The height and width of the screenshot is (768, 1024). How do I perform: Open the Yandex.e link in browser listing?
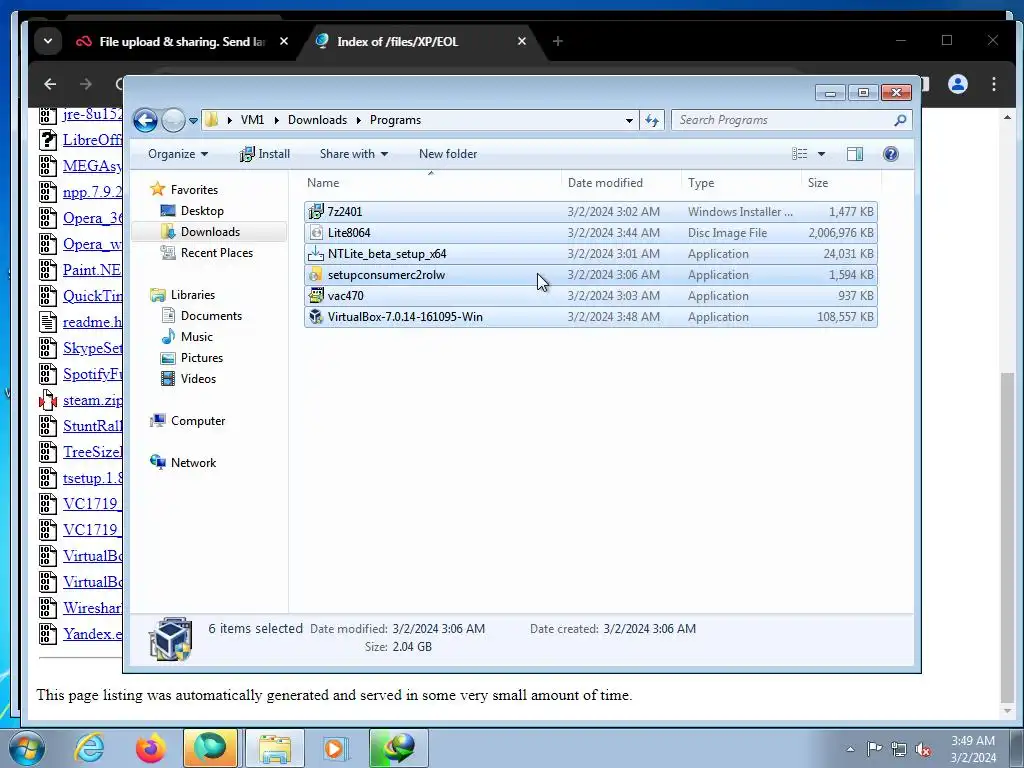click(92, 634)
